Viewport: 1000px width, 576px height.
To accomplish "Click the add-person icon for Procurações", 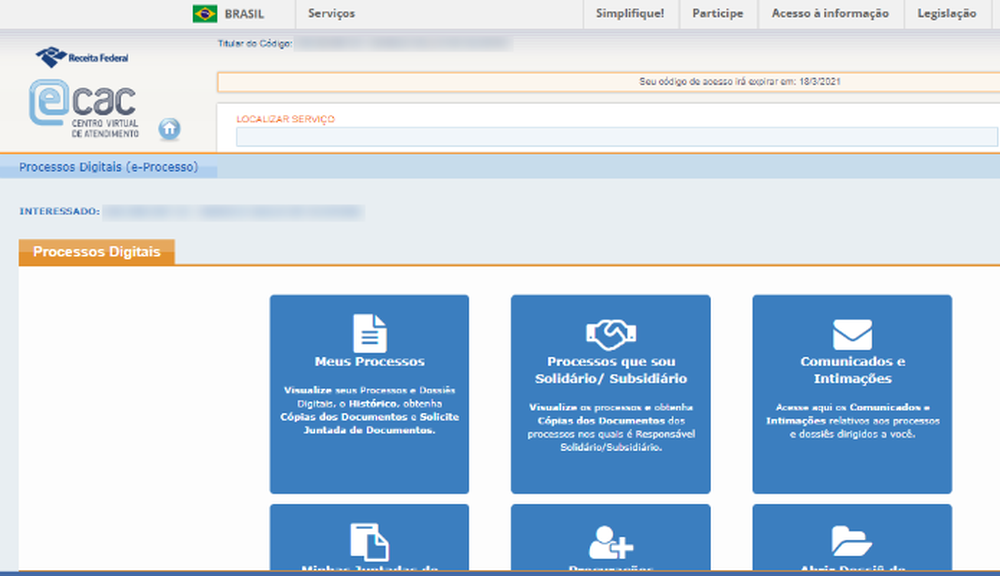I will [x=610, y=542].
